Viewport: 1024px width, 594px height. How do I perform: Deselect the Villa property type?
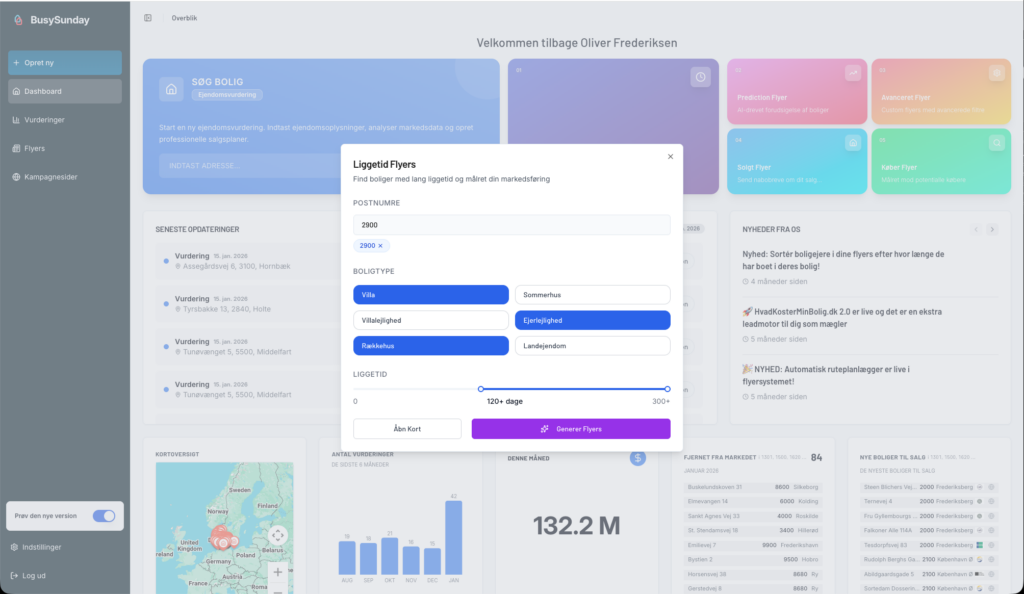coord(431,295)
